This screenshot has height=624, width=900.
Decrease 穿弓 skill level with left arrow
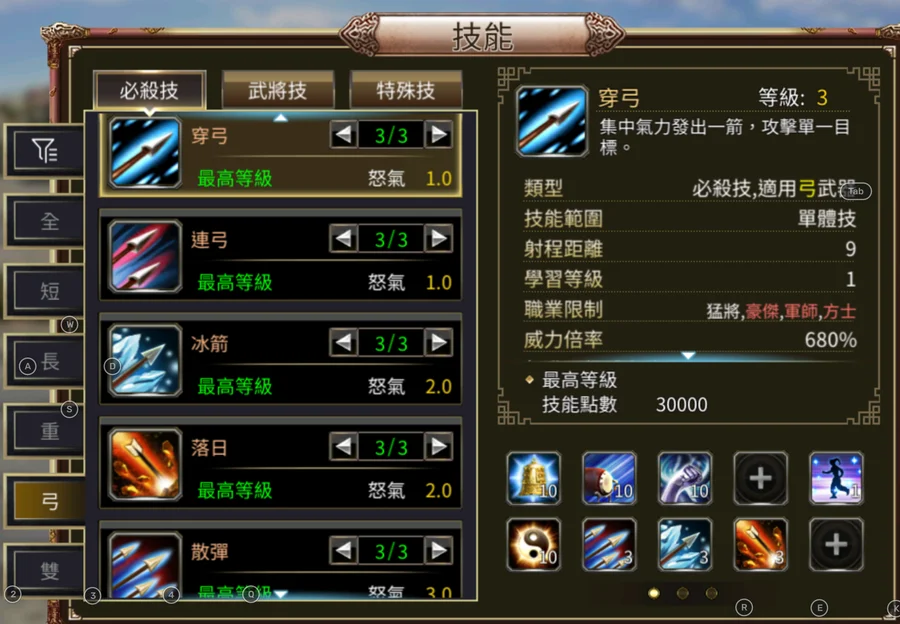pos(344,135)
